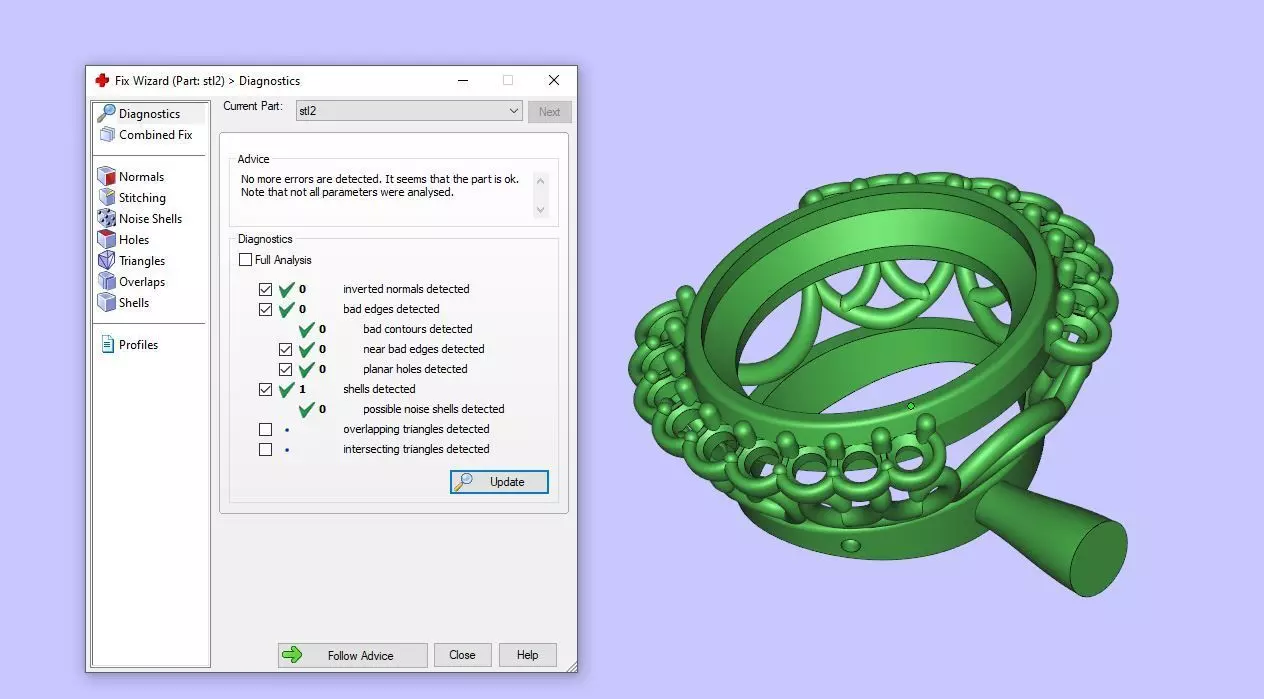Uncheck near bad edges detected checkbox
1264x699 pixels.
(x=285, y=349)
